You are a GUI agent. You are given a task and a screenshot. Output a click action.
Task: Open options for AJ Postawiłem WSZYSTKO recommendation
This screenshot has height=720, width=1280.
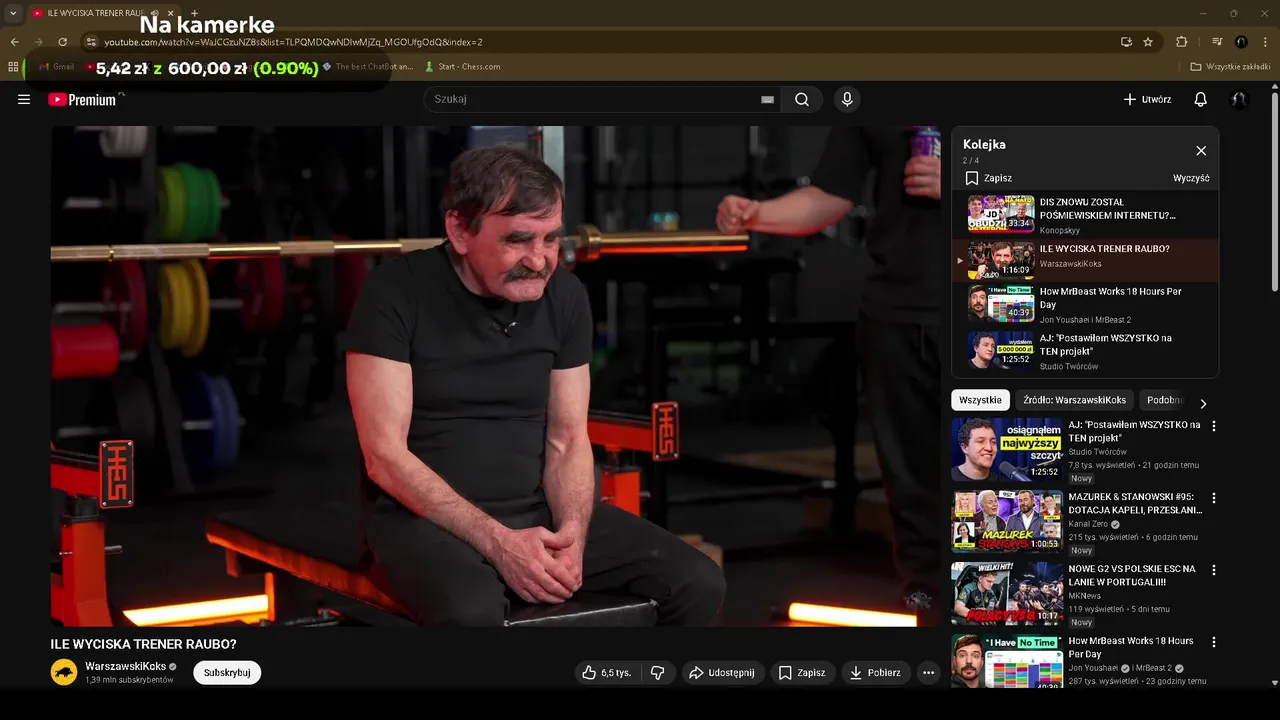pos(1214,426)
